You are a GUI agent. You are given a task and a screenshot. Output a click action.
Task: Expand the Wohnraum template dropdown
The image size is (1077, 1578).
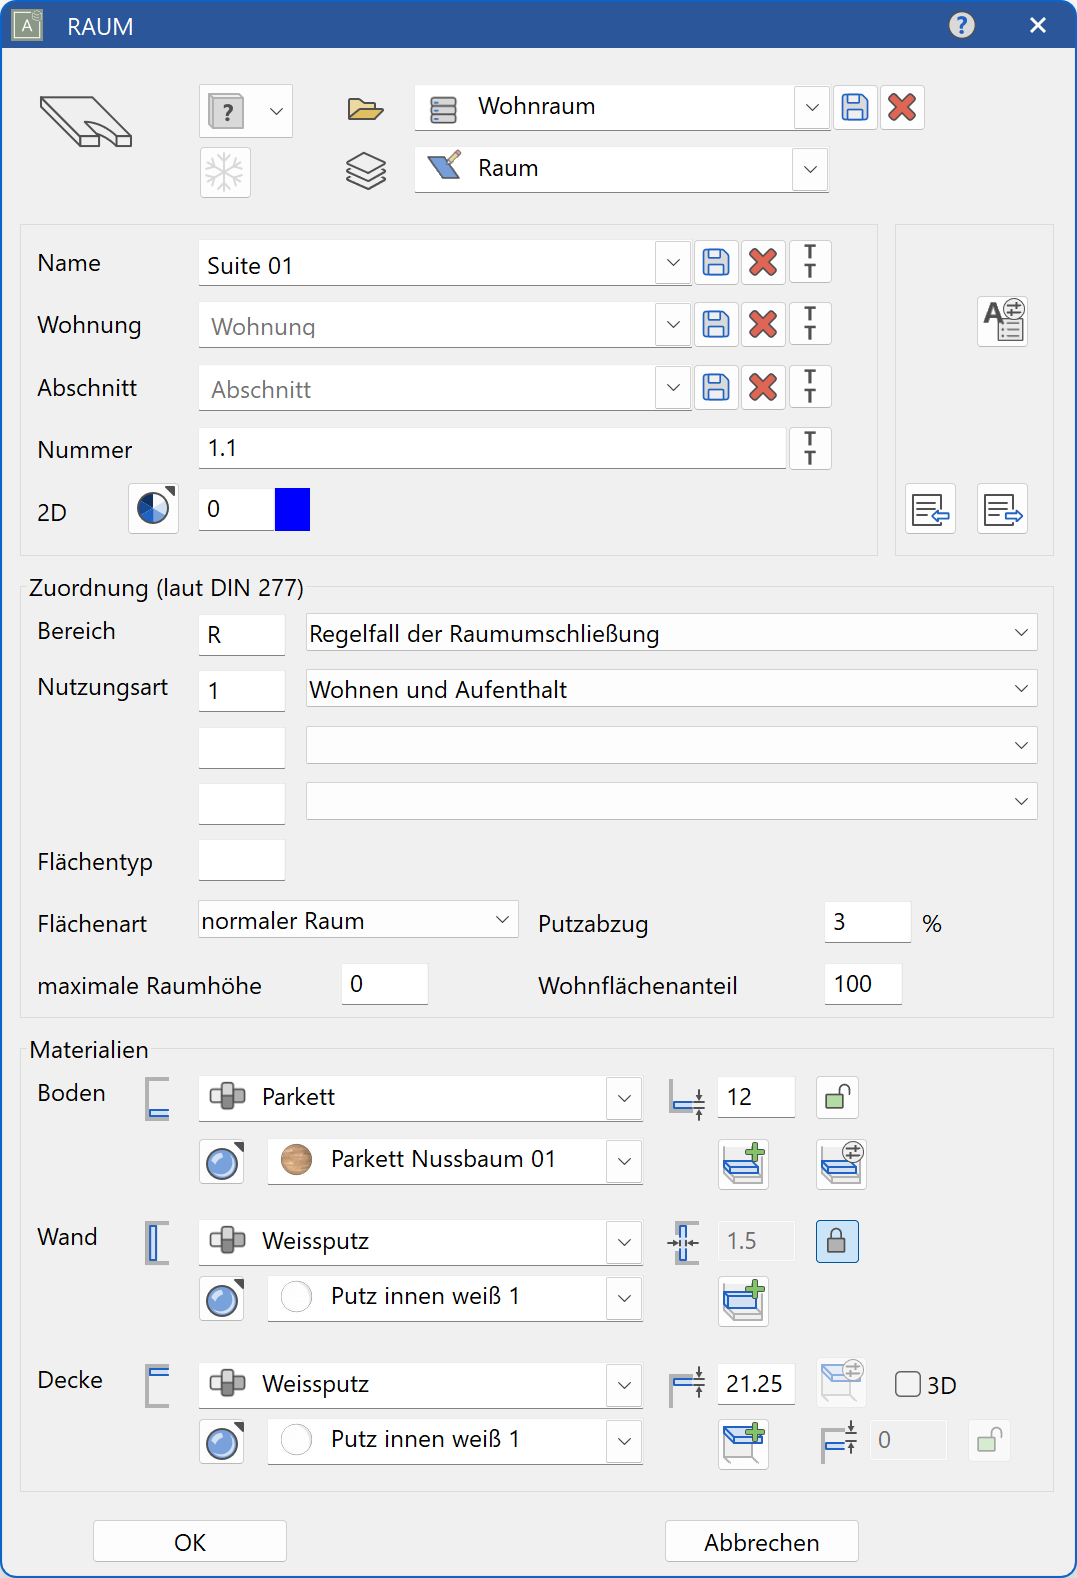[812, 108]
